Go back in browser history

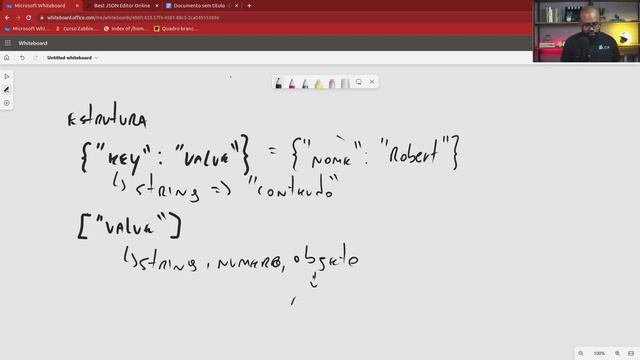tap(7, 18)
